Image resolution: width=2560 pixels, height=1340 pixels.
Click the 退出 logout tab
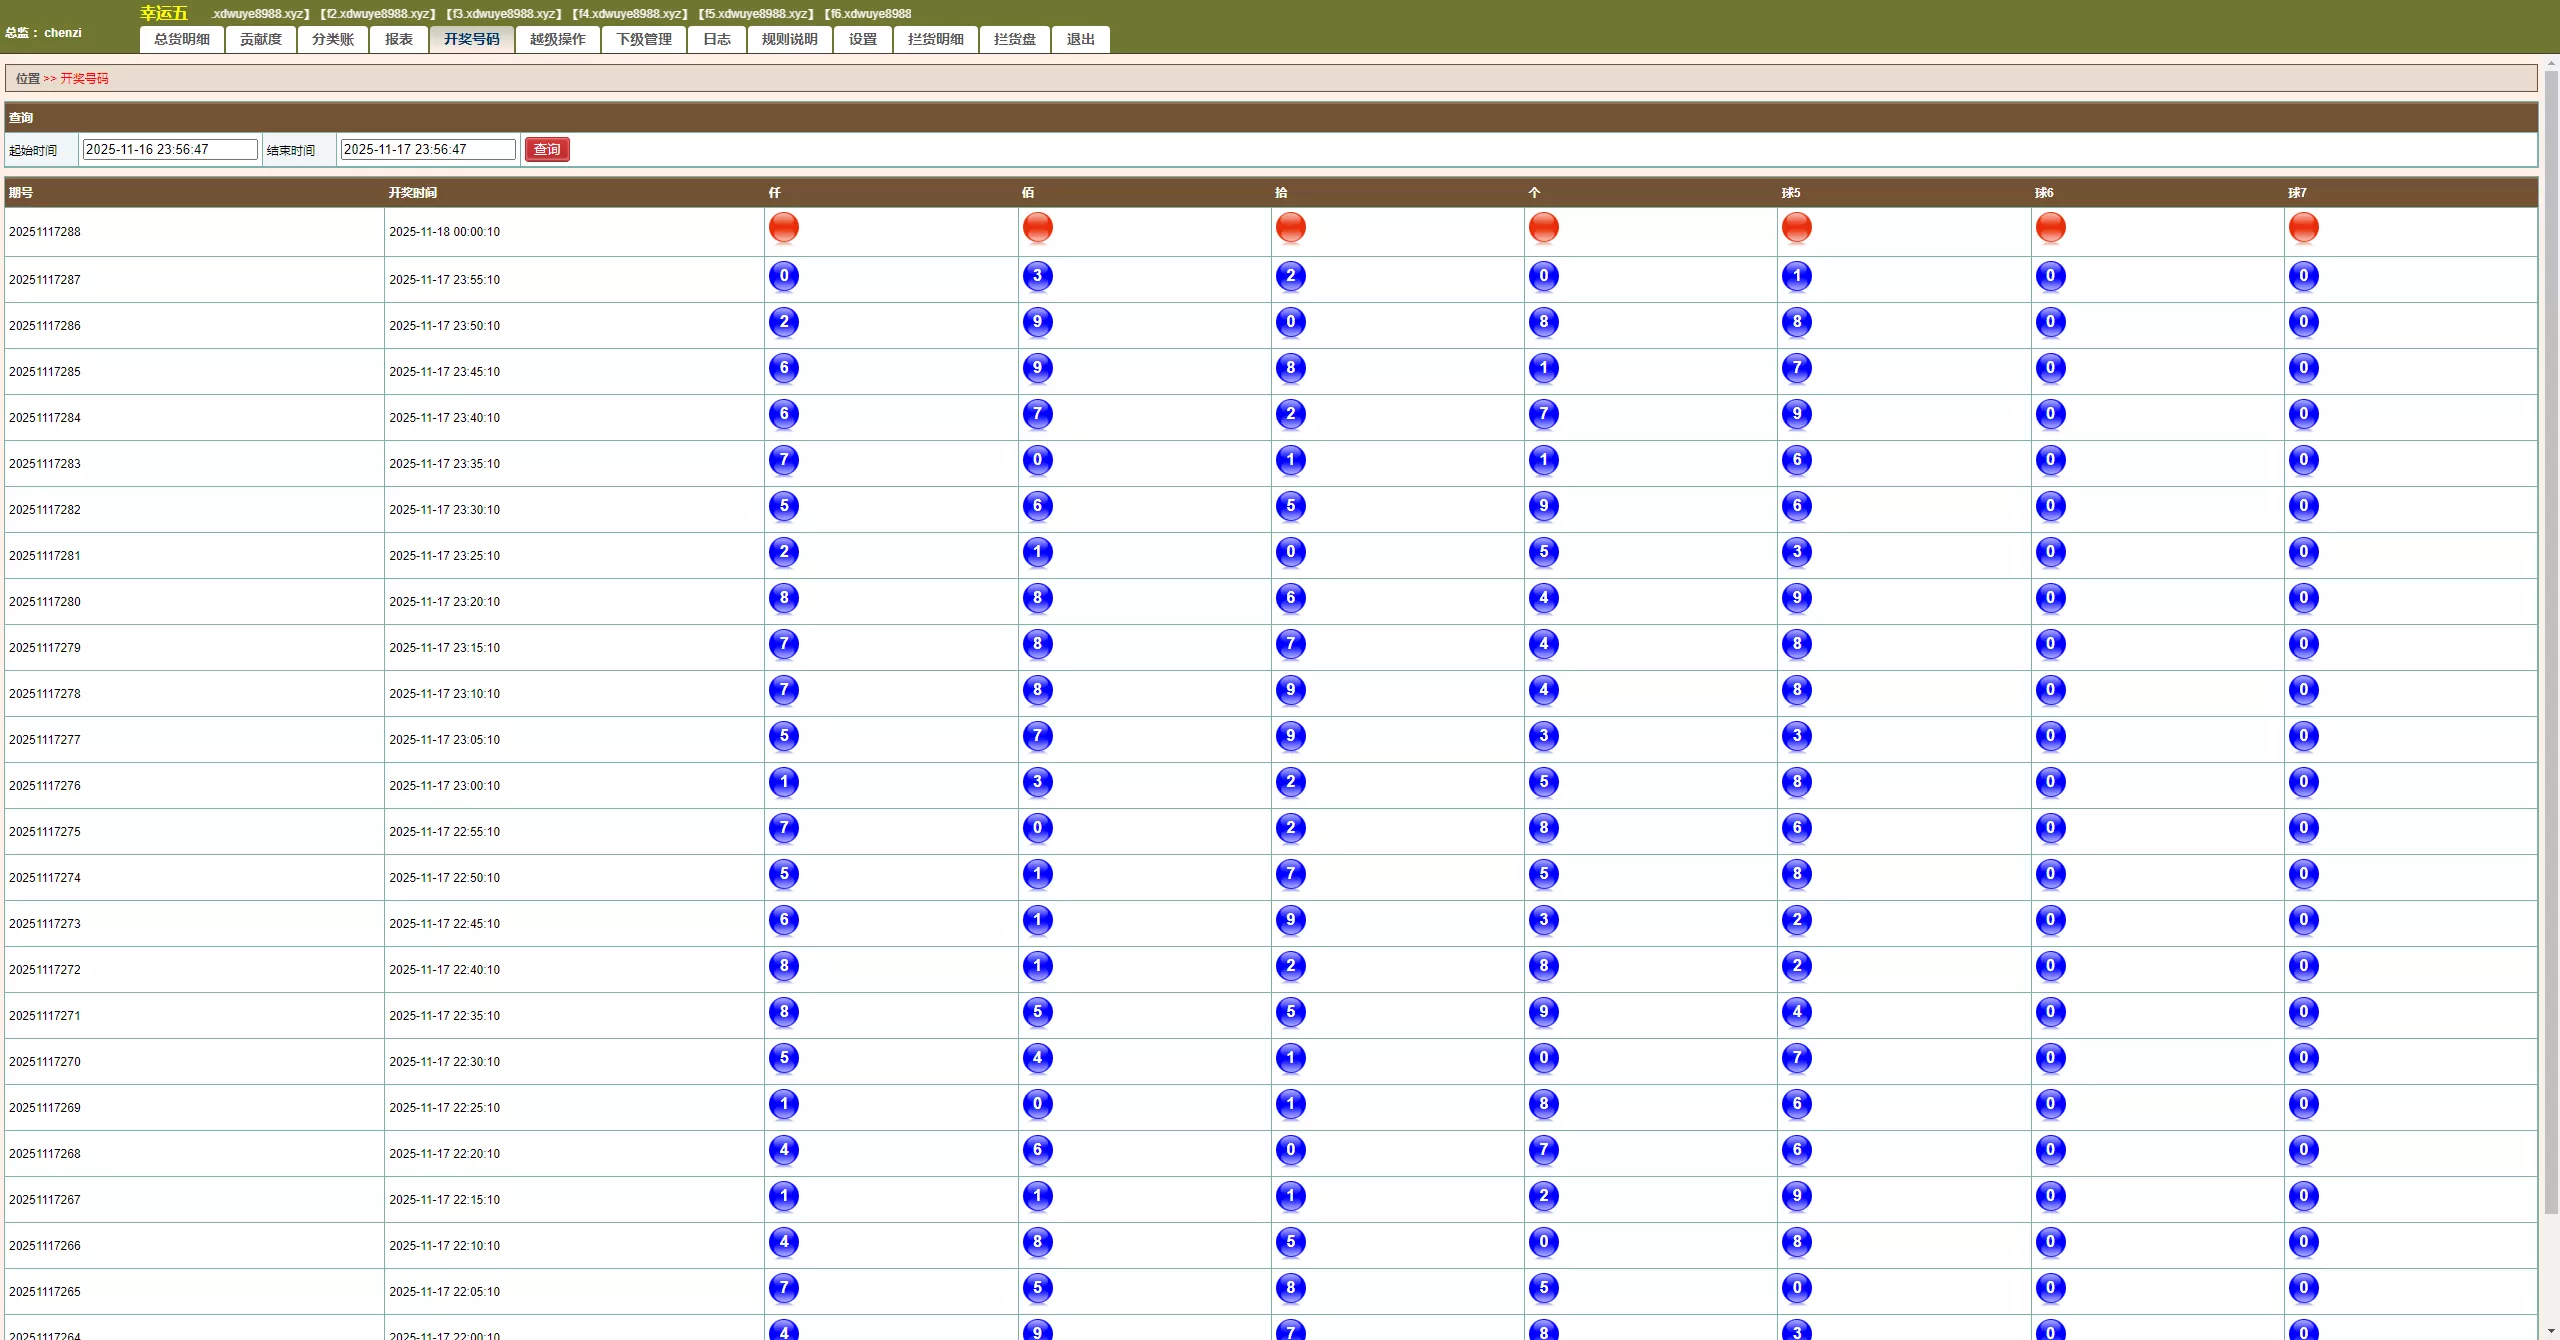(x=1080, y=39)
